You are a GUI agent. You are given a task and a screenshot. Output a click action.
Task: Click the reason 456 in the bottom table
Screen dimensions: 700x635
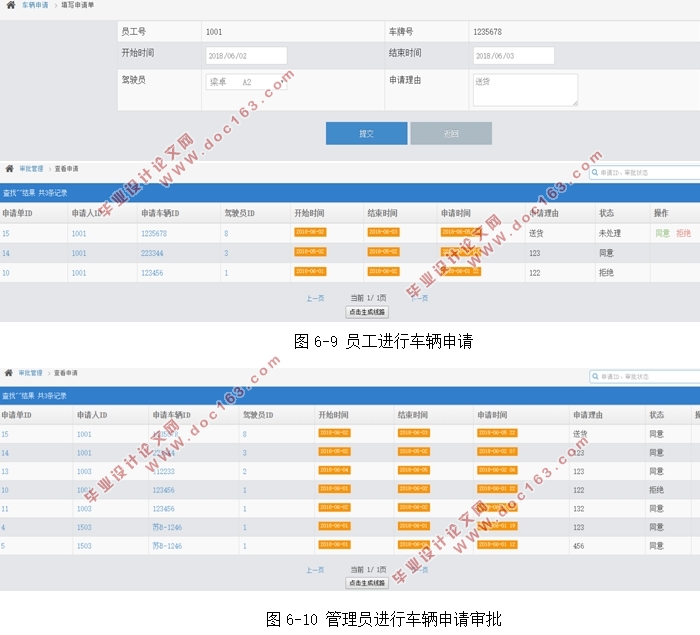579,546
